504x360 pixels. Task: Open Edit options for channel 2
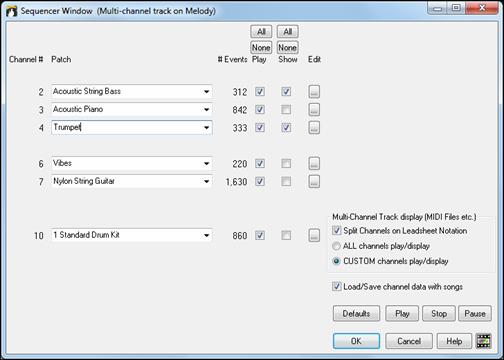[314, 91]
